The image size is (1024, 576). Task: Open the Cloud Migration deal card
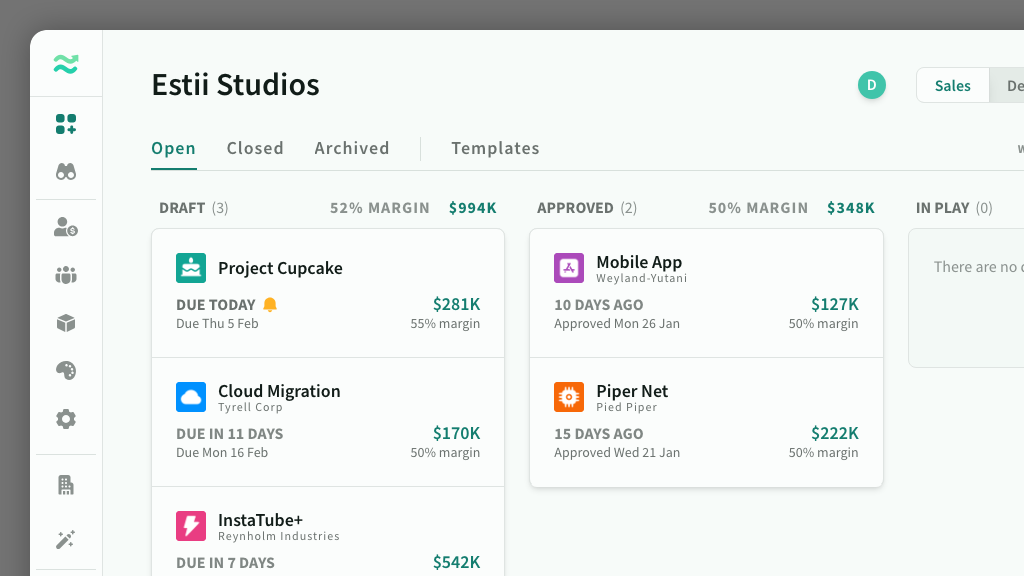coord(327,422)
